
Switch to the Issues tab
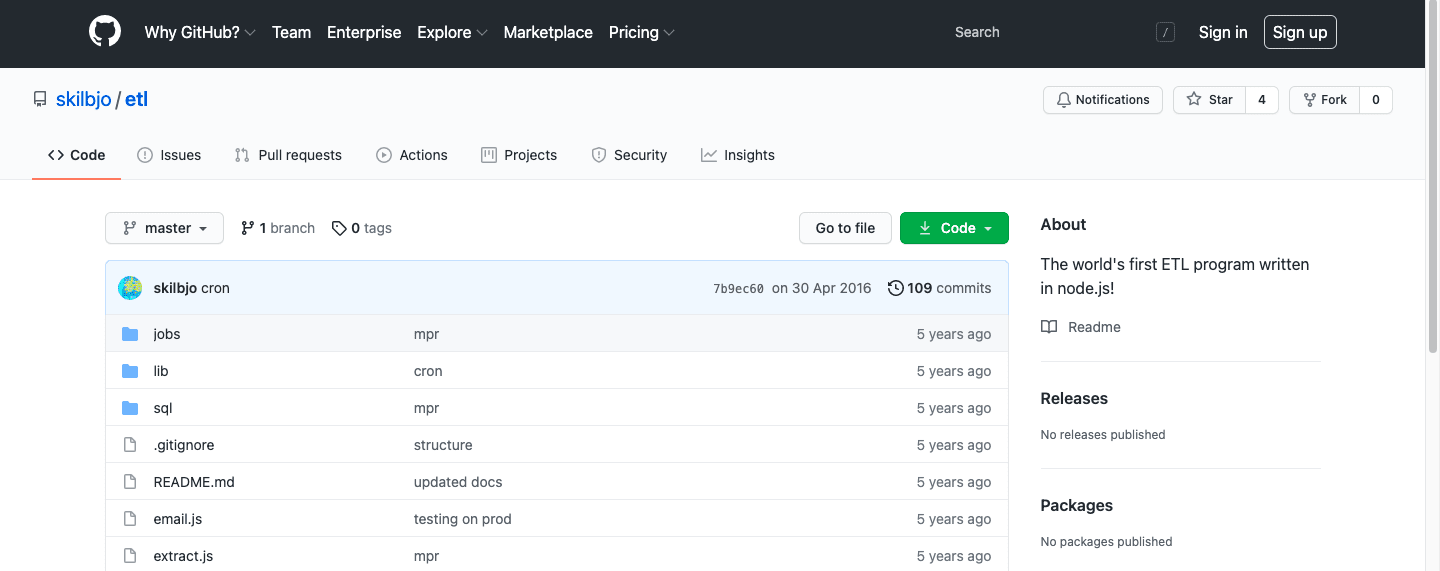169,155
